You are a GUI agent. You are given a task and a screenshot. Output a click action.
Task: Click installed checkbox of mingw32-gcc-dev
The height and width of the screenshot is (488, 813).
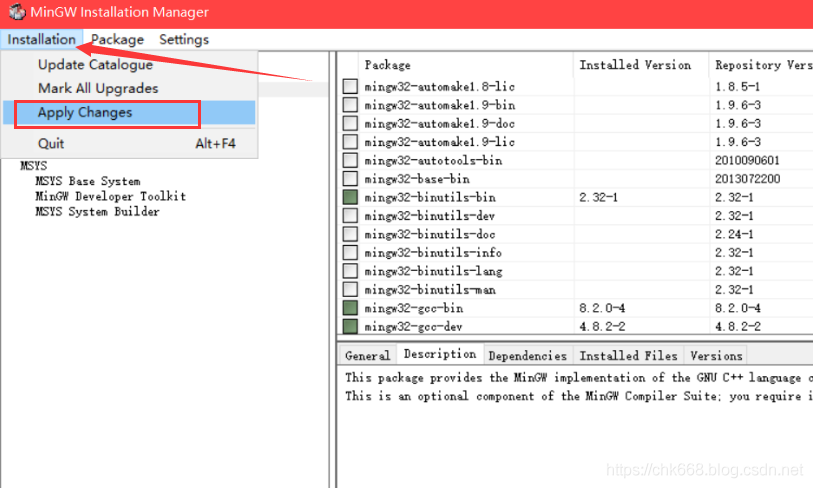pyautogui.click(x=350, y=326)
